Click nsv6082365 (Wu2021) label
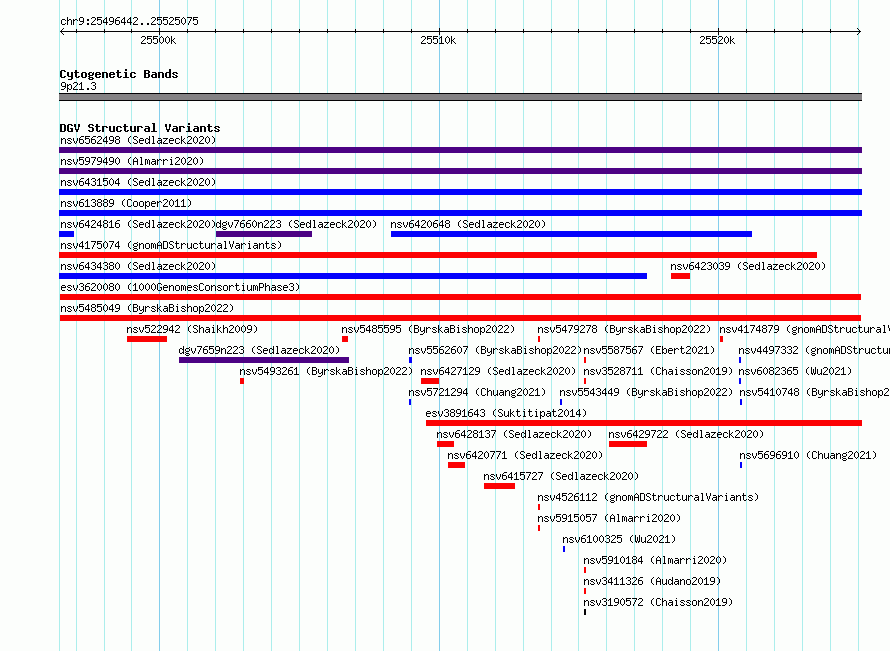 coord(795,371)
